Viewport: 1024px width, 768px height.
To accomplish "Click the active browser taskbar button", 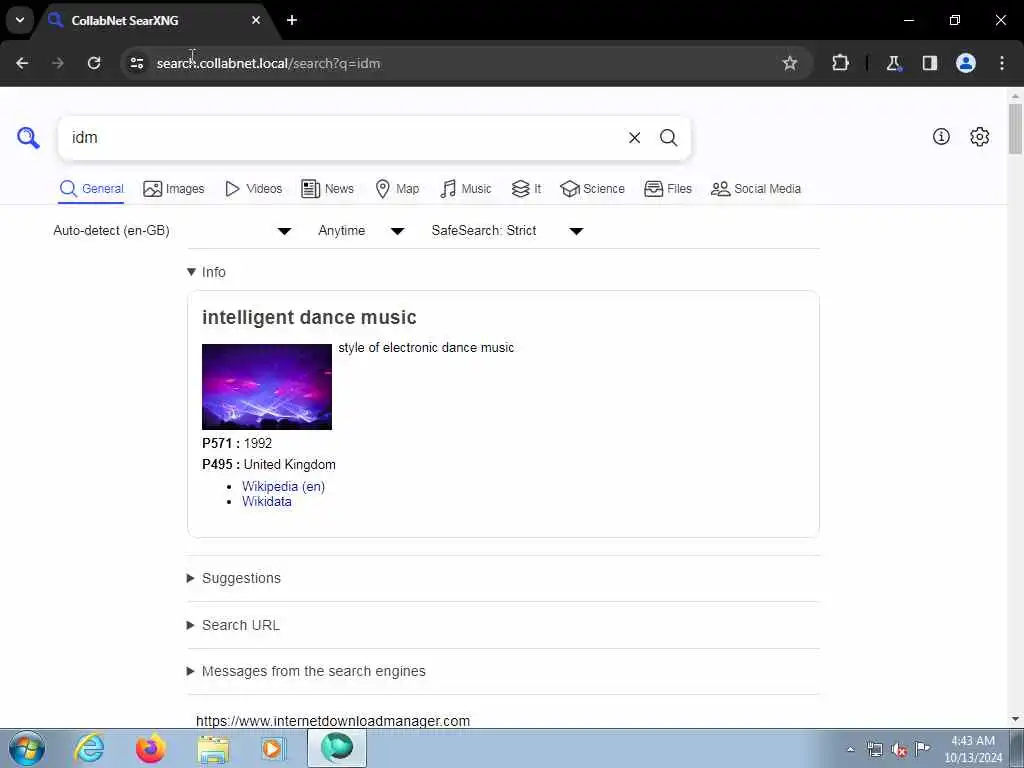I will coord(337,748).
